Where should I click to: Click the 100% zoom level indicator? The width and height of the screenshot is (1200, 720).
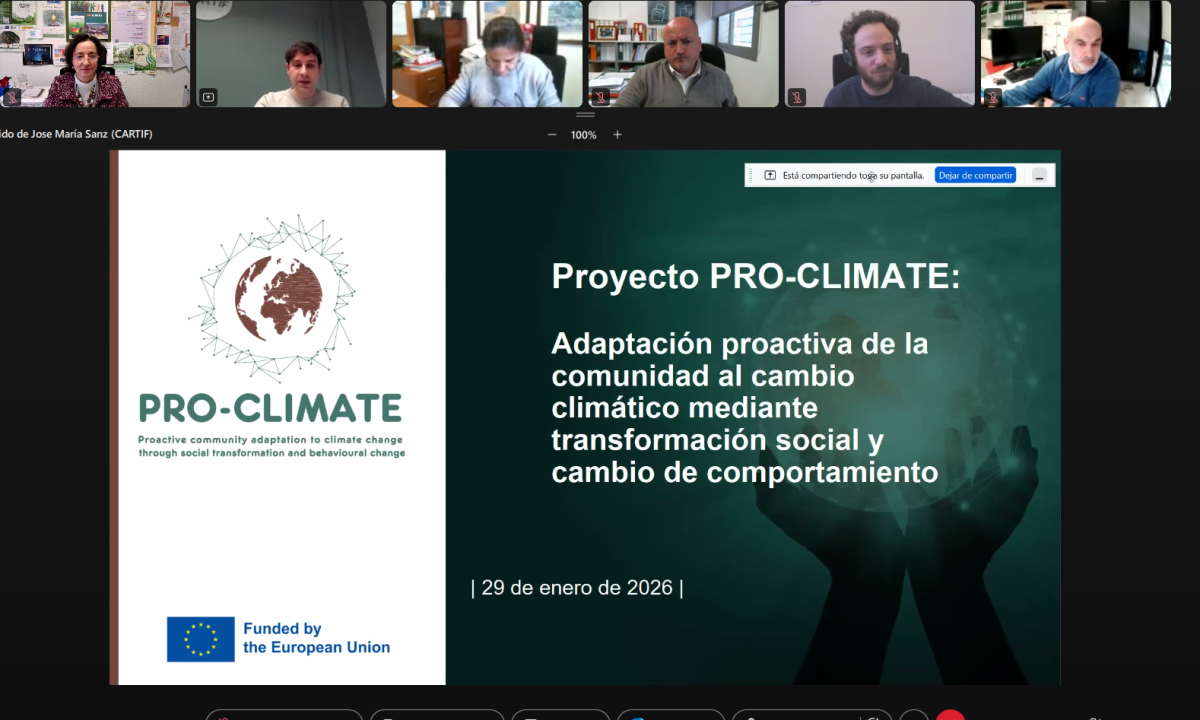click(x=584, y=135)
